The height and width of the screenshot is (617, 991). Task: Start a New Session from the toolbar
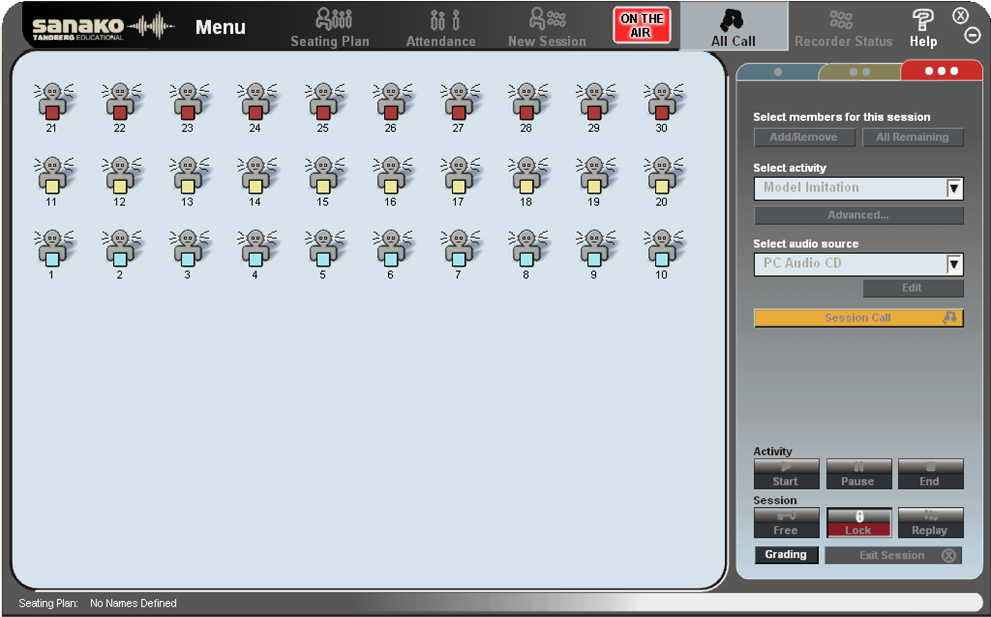547,28
